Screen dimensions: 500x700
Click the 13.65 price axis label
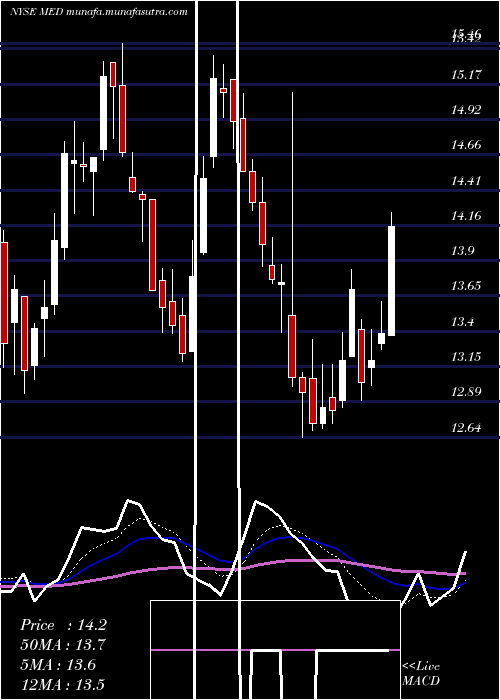[467, 286]
